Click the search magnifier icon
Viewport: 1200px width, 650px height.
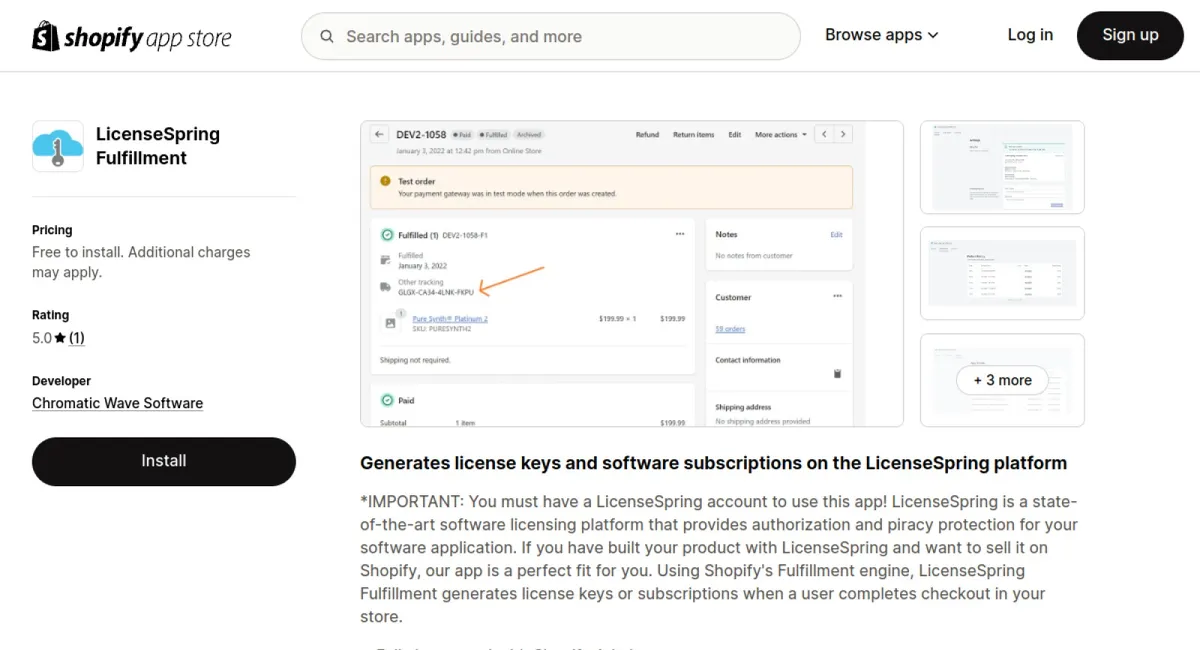coord(327,37)
